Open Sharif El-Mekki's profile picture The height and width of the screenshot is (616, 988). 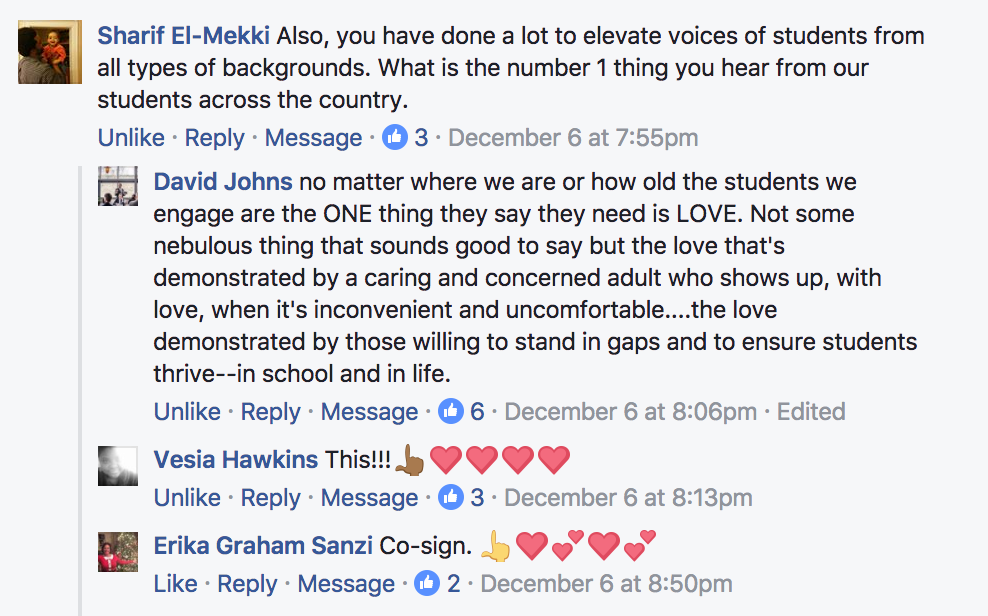[43, 51]
